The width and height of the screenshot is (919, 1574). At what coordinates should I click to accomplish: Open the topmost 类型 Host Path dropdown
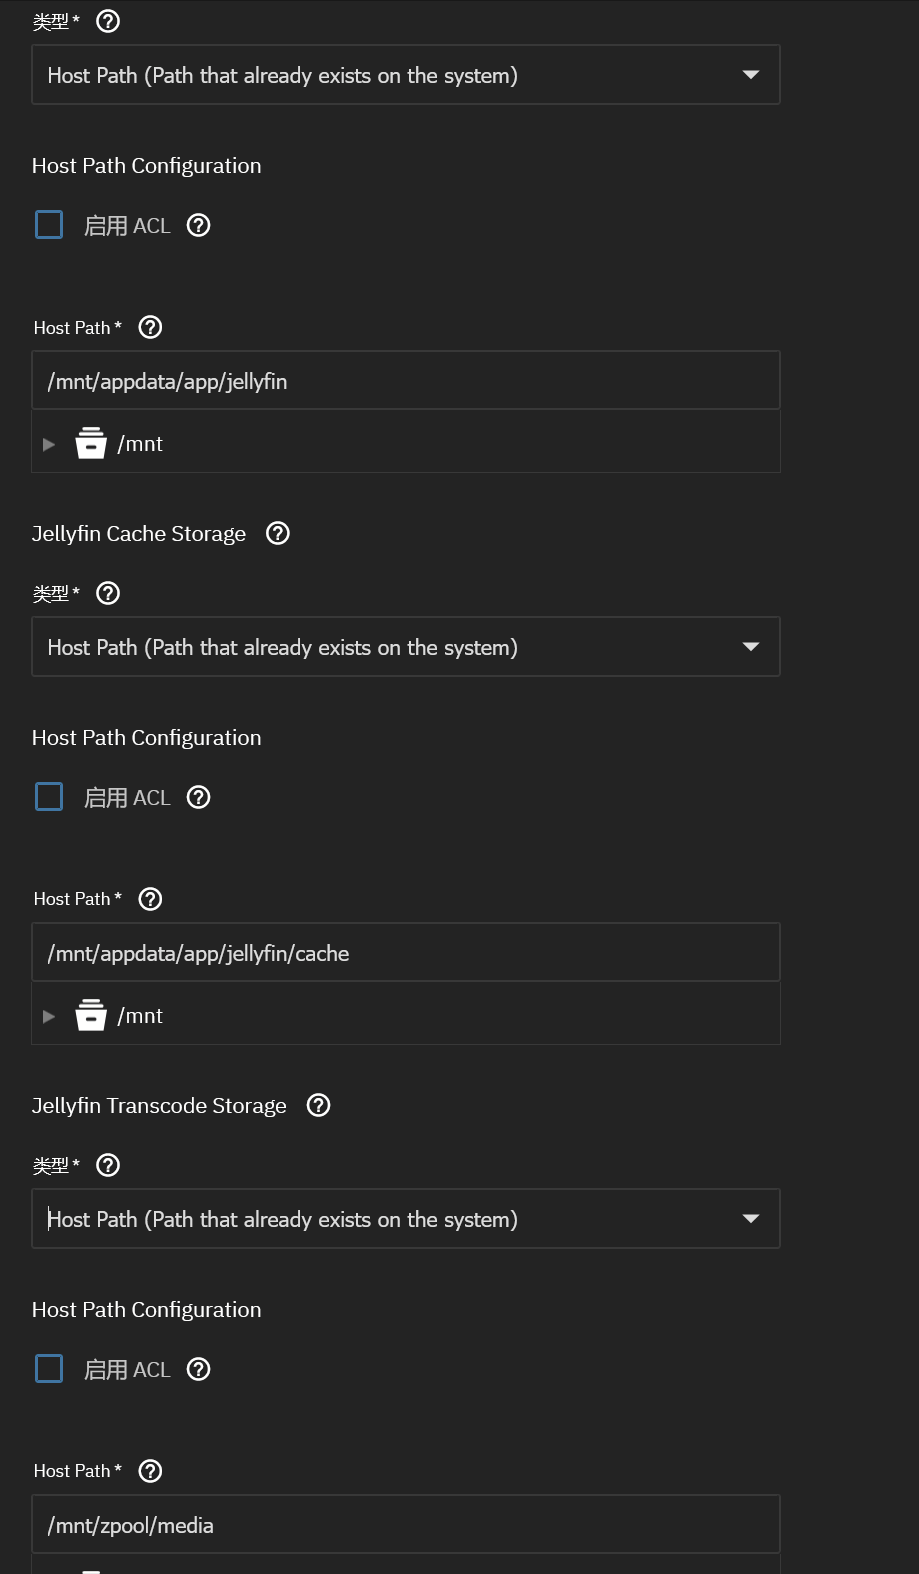click(406, 75)
